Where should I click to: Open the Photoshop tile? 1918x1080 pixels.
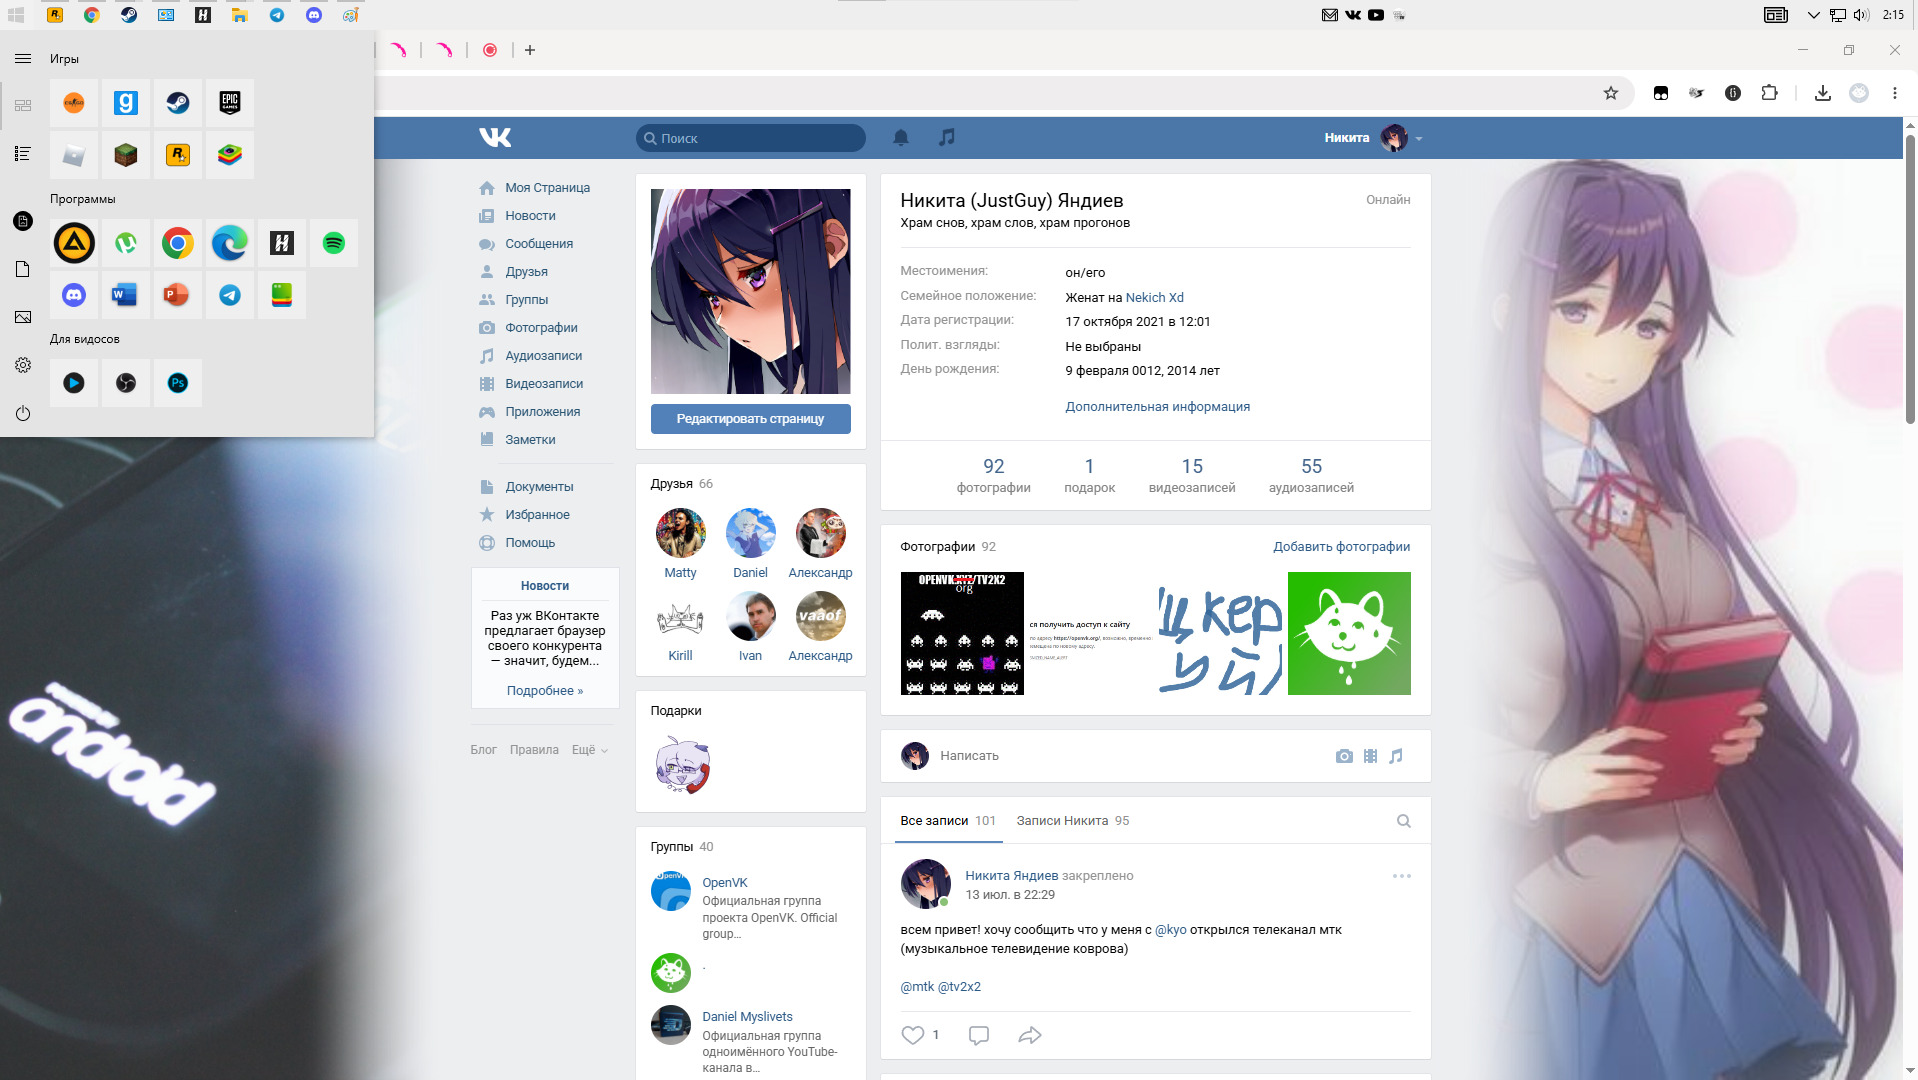[178, 383]
